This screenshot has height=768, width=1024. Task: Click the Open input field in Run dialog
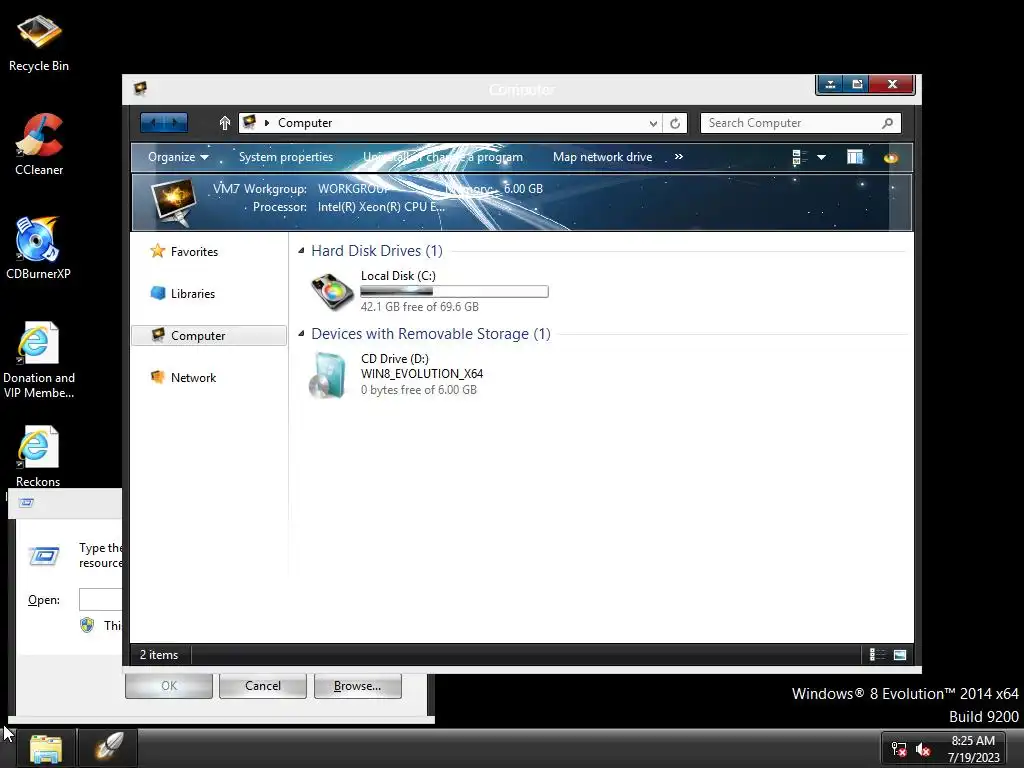[x=101, y=600]
